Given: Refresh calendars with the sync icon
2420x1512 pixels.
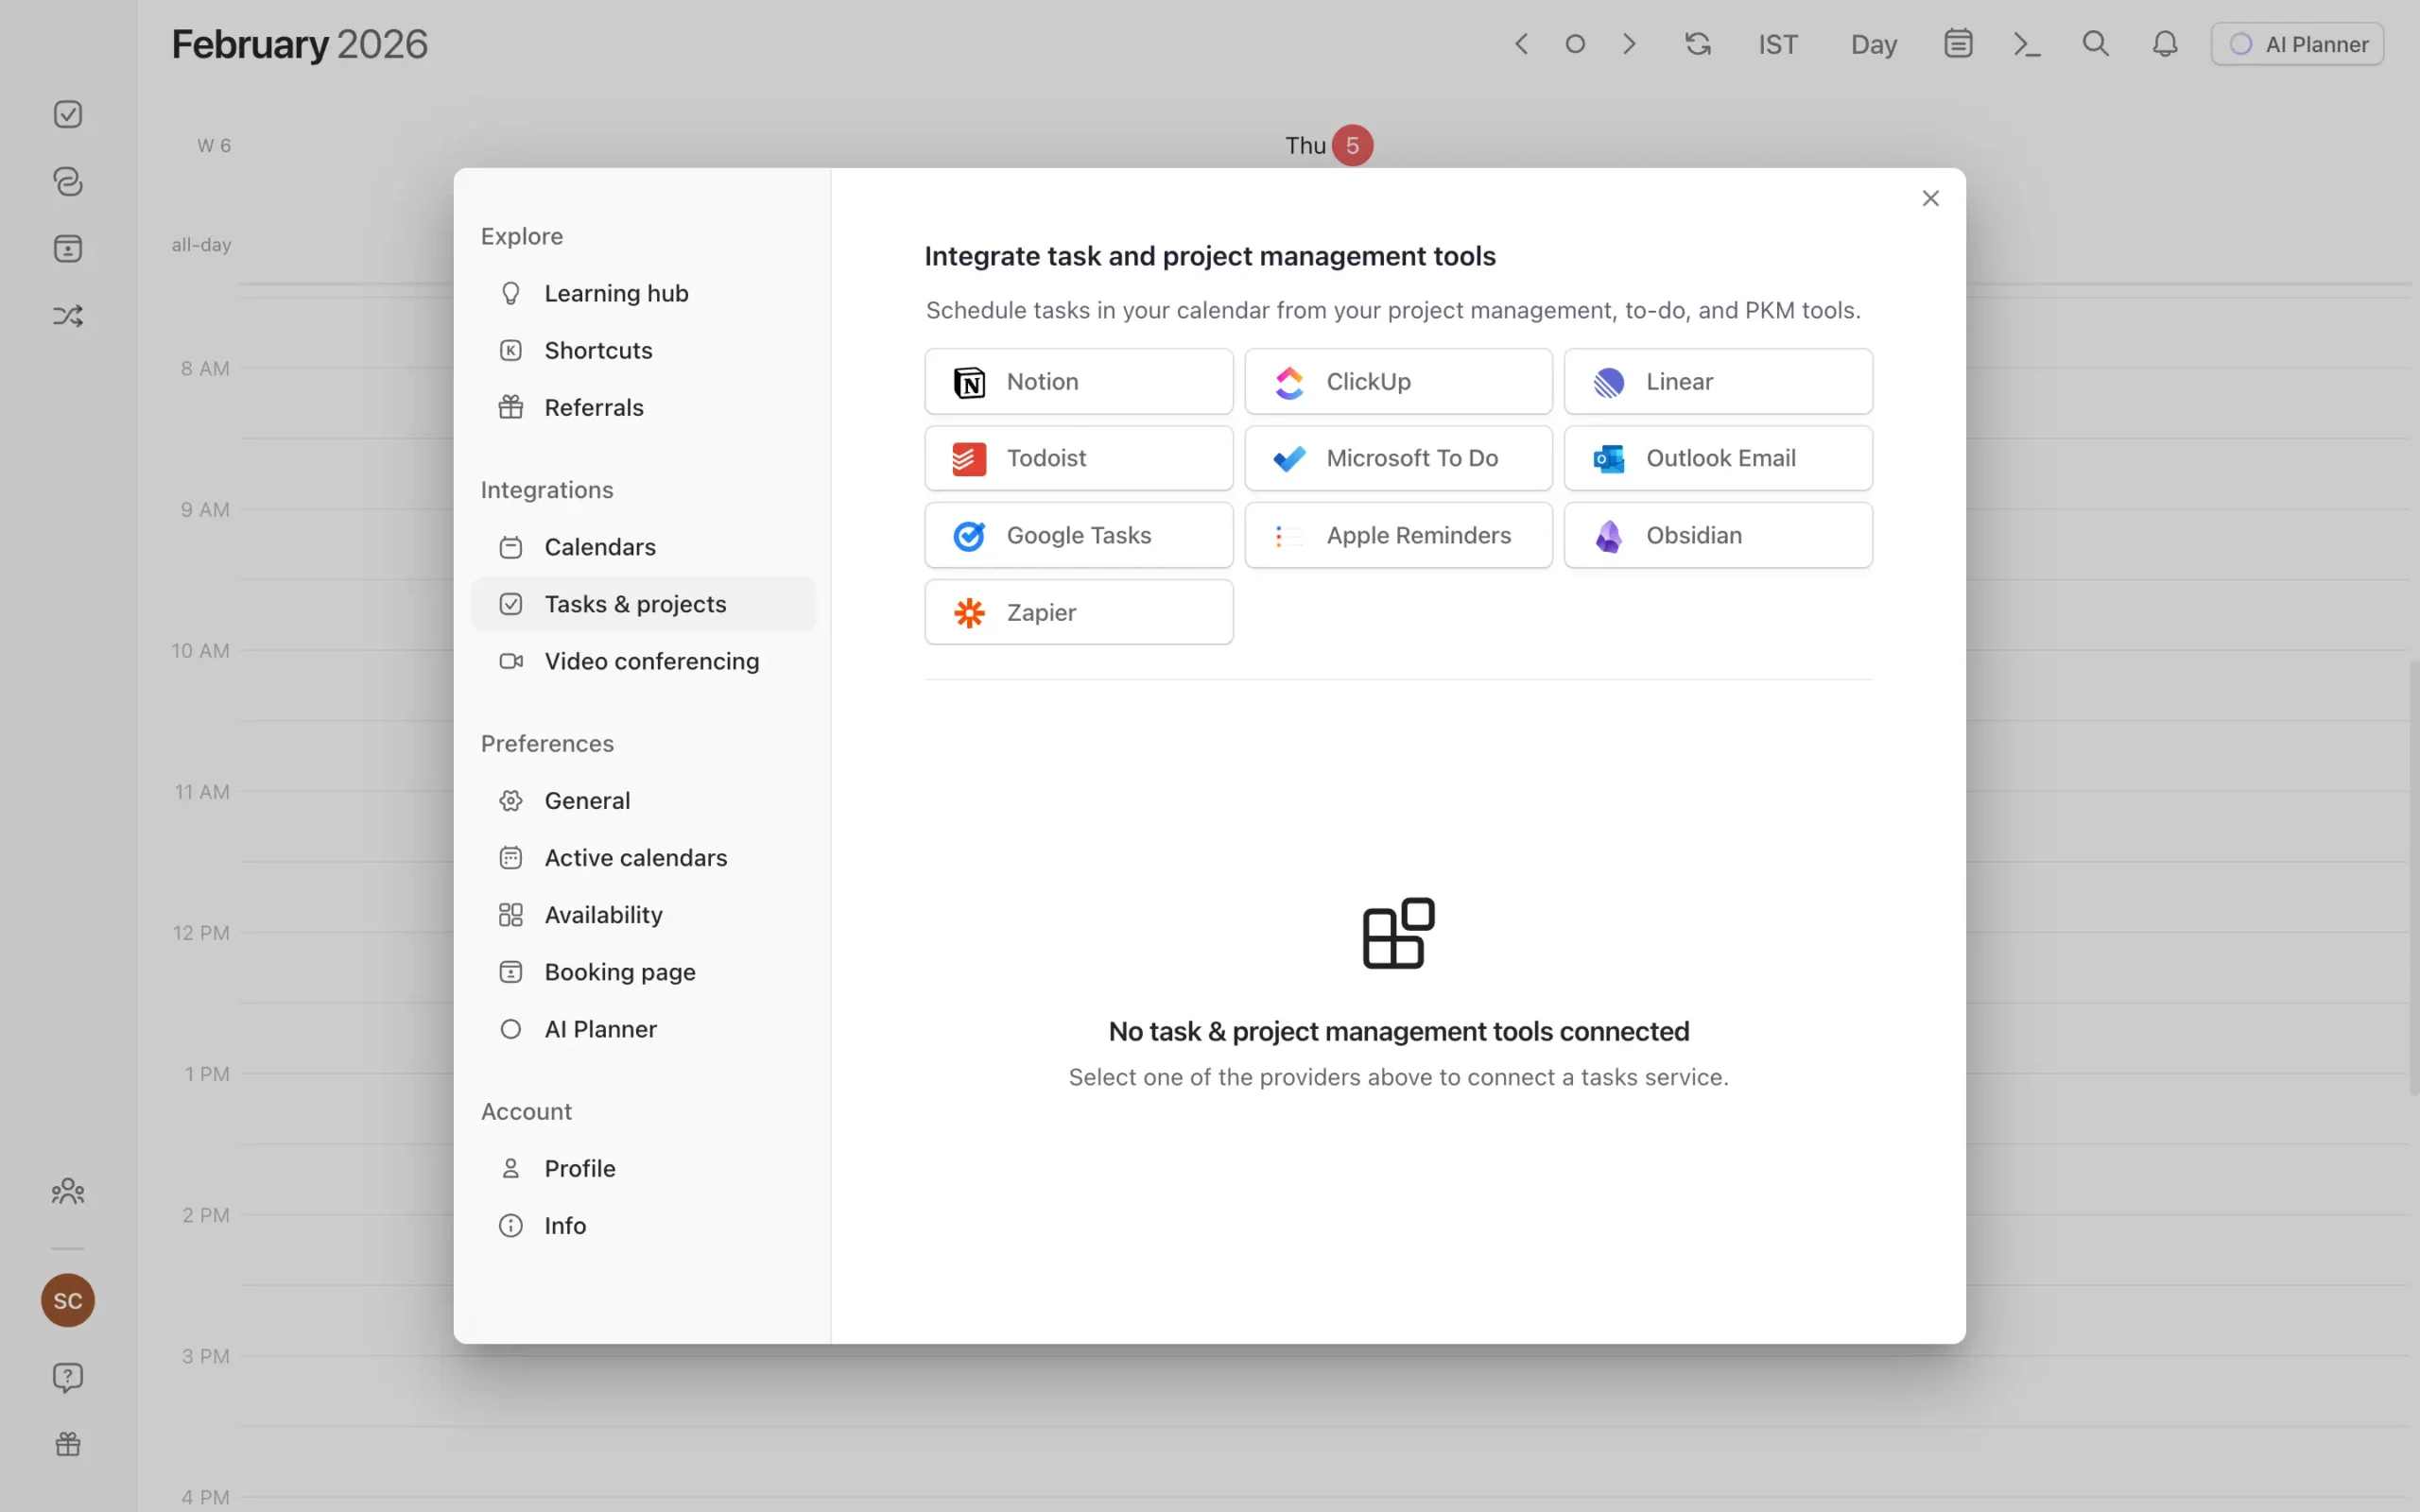Looking at the screenshot, I should (x=1697, y=44).
